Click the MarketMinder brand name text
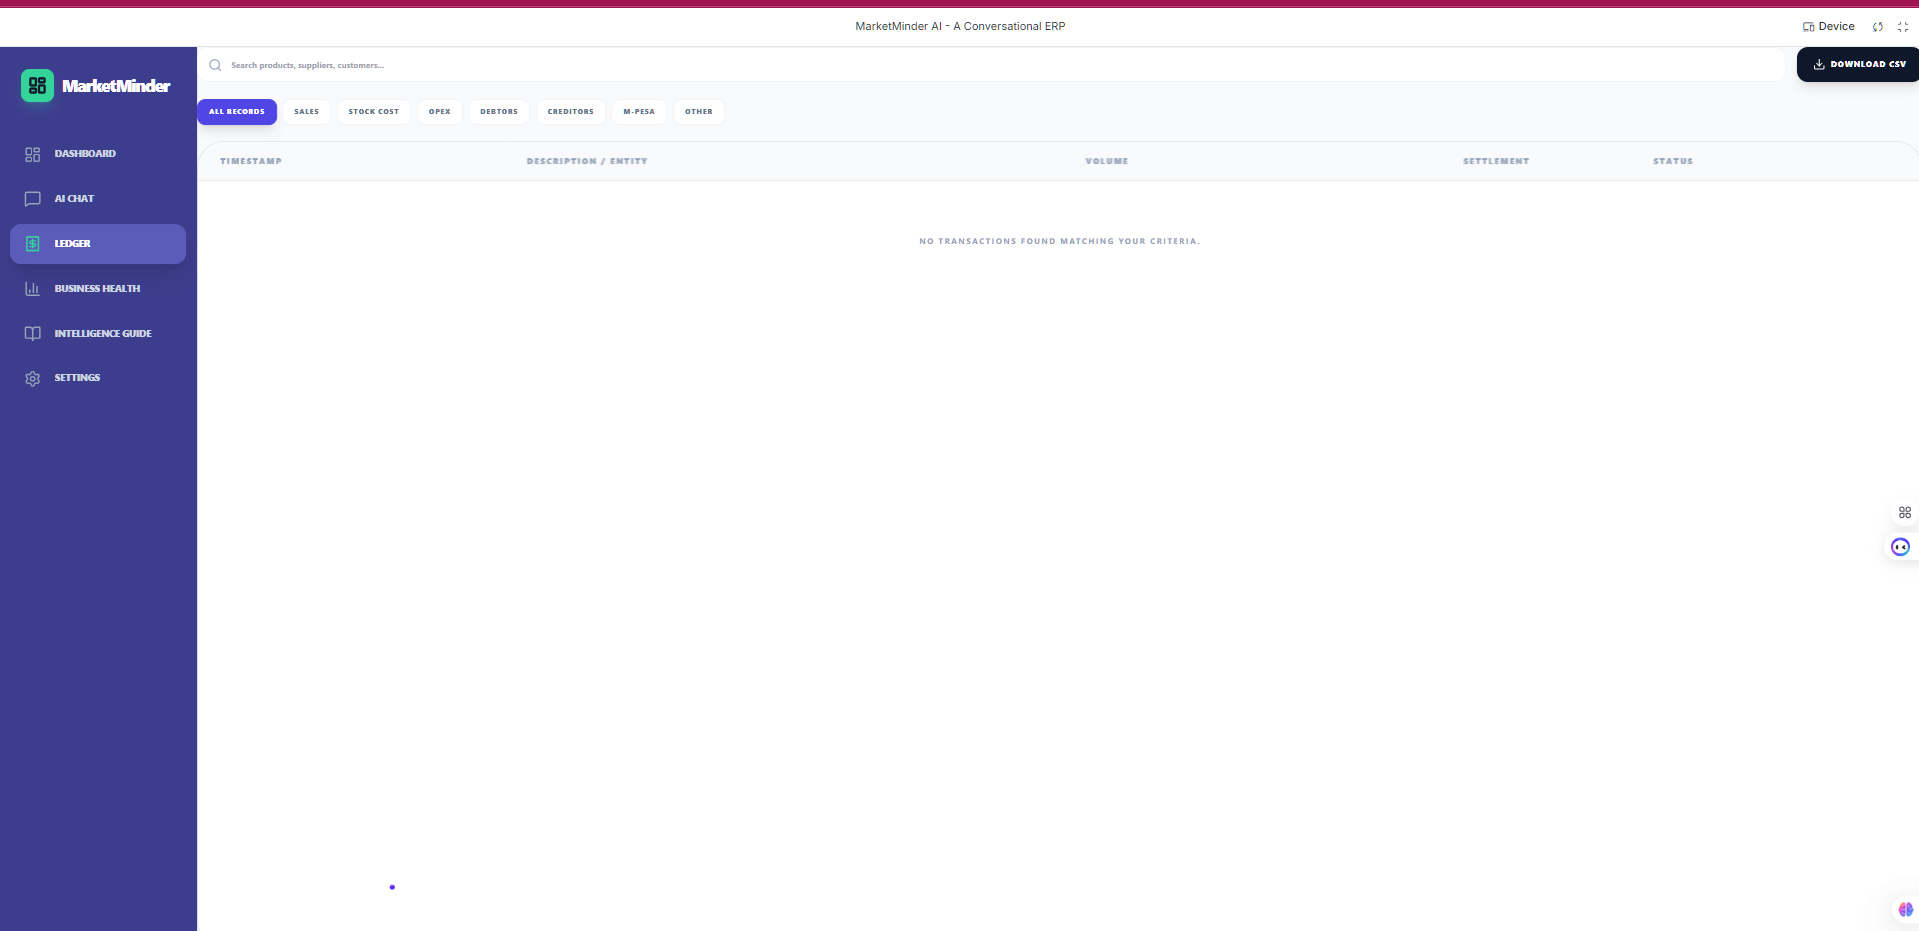 (x=116, y=86)
